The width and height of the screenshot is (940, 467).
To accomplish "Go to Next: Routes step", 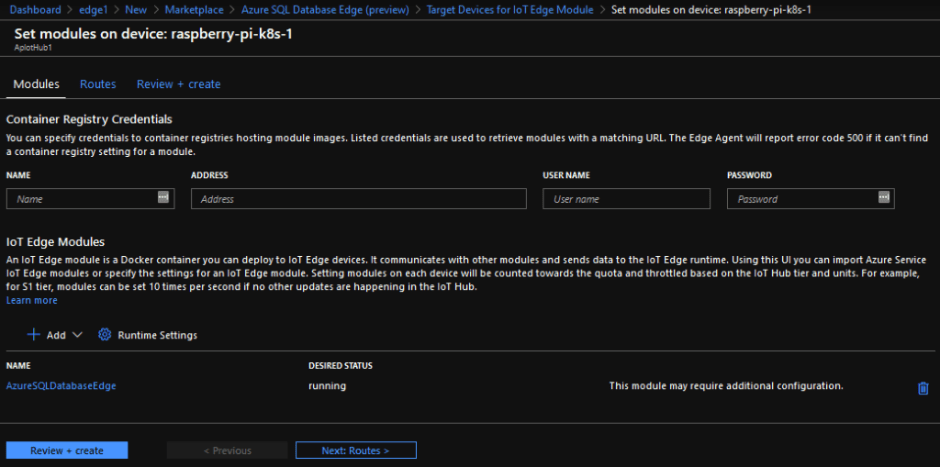I will tap(355, 451).
